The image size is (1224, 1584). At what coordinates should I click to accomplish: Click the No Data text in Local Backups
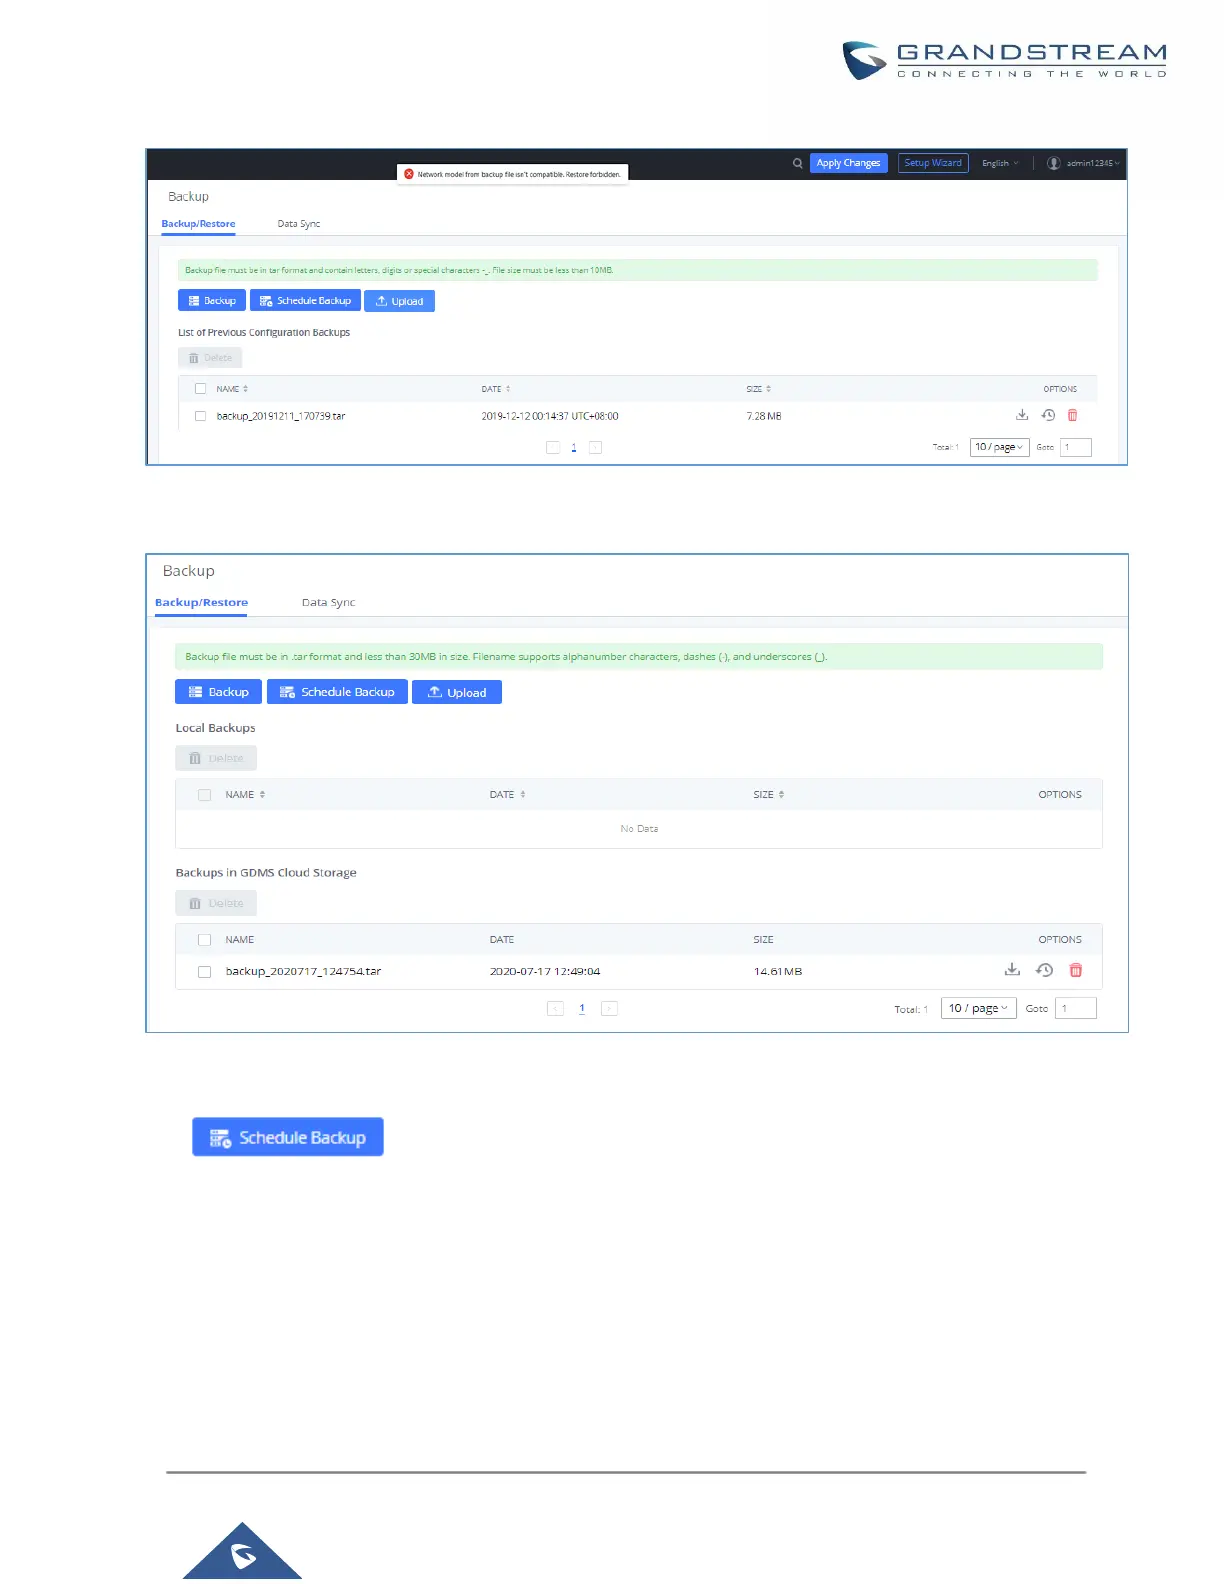click(x=639, y=829)
